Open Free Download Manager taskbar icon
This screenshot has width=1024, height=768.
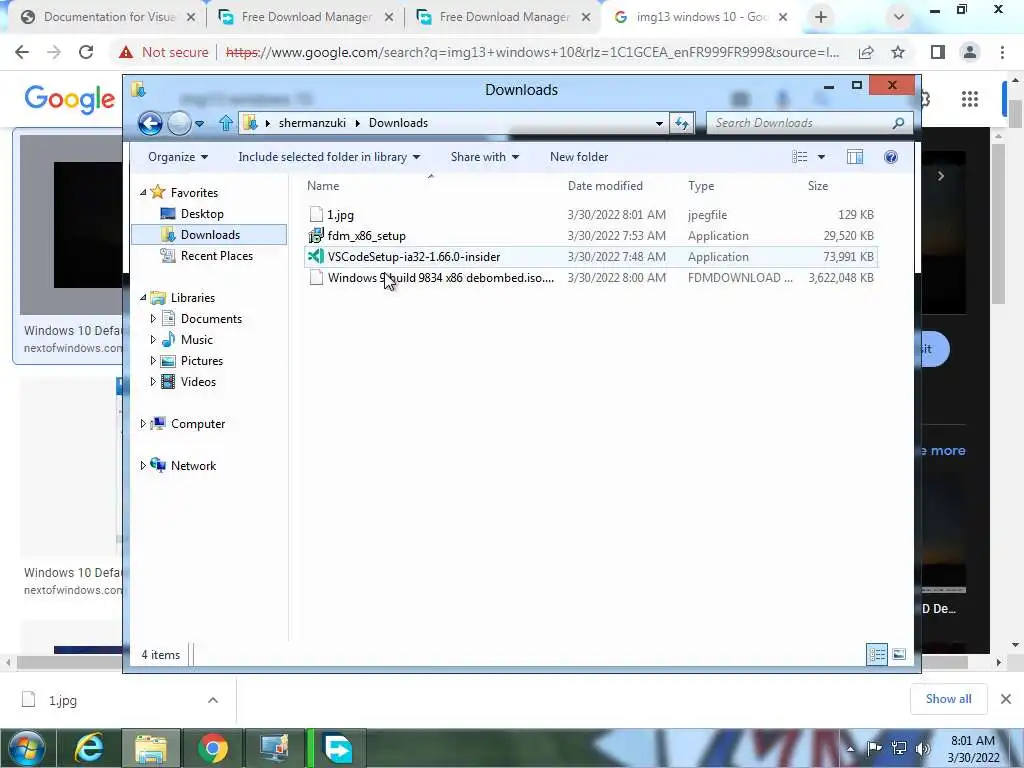click(x=338, y=748)
